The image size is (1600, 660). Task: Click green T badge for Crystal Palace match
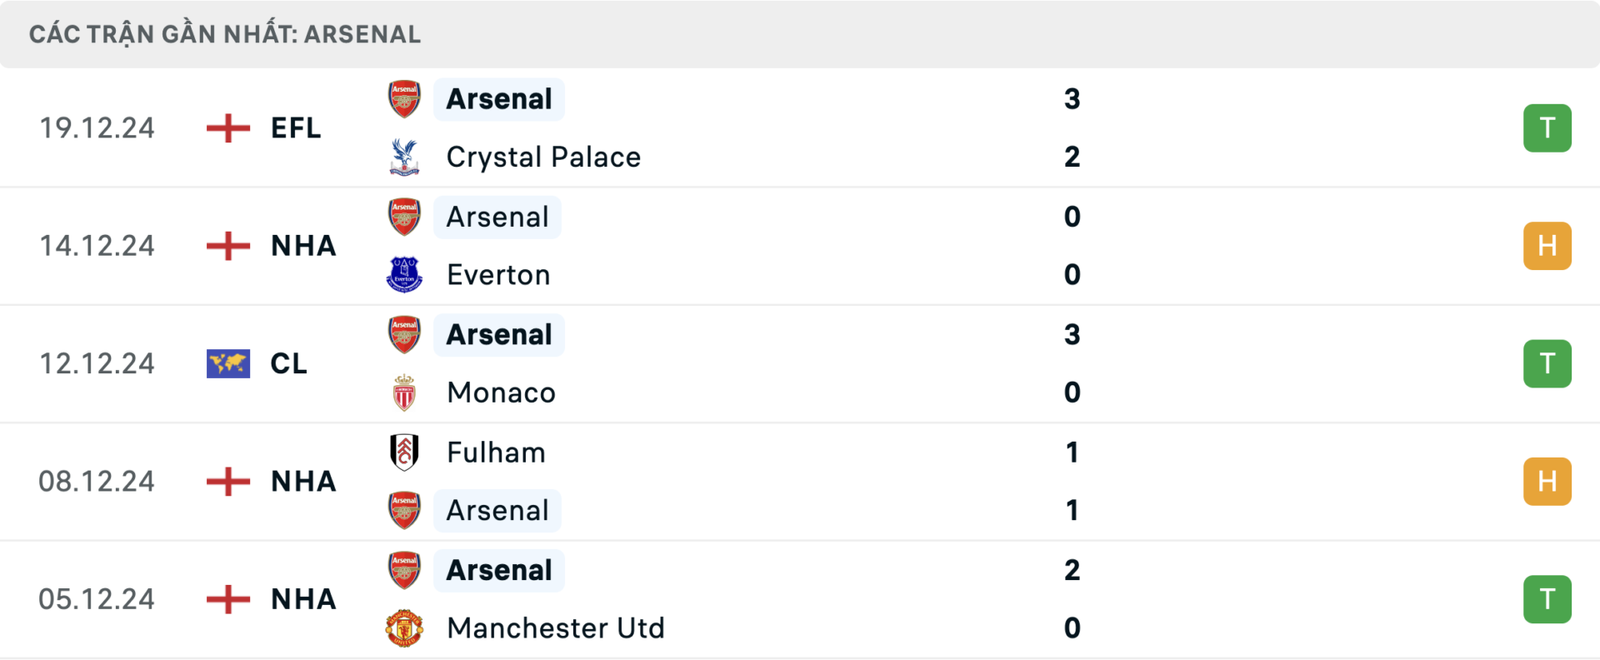point(1547,128)
